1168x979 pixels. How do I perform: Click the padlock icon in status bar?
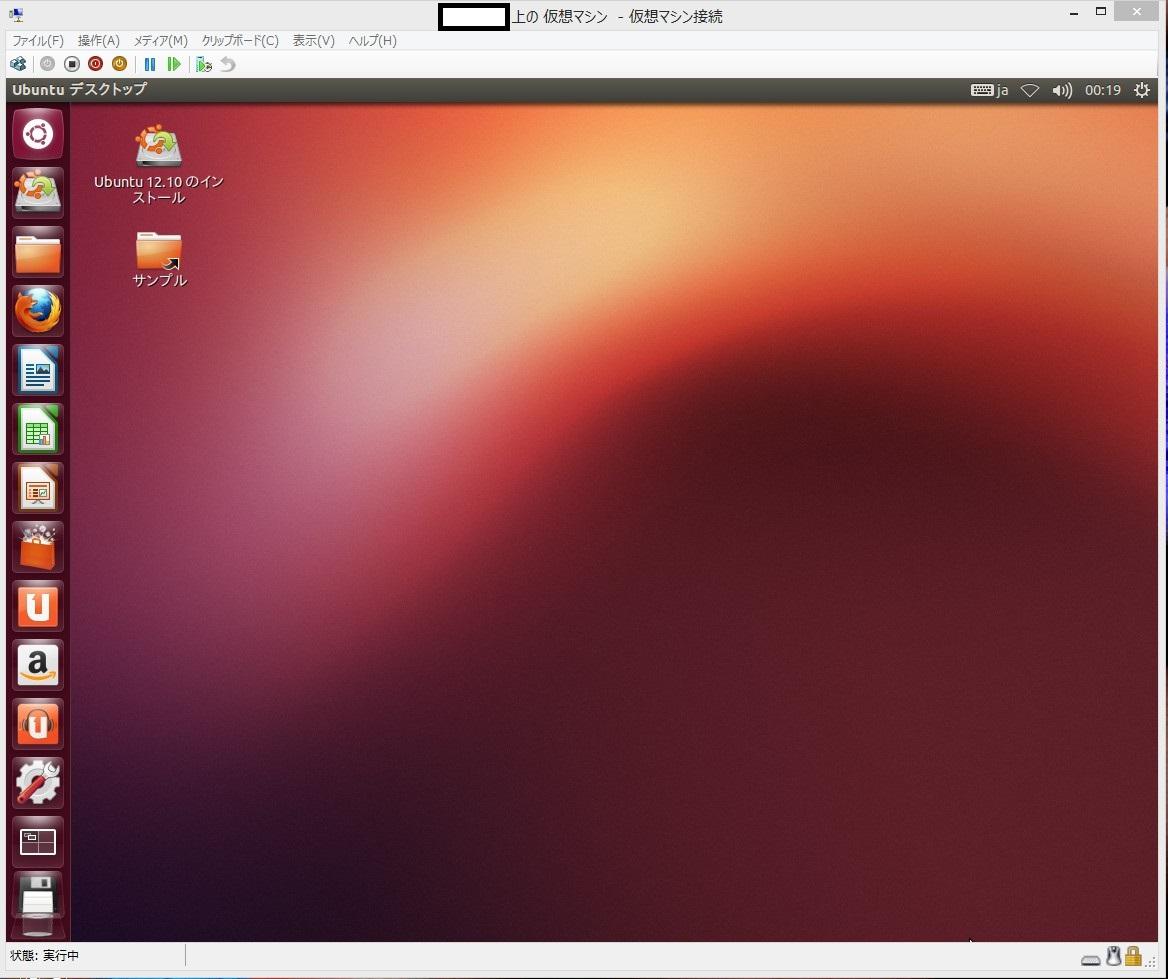click(1133, 956)
